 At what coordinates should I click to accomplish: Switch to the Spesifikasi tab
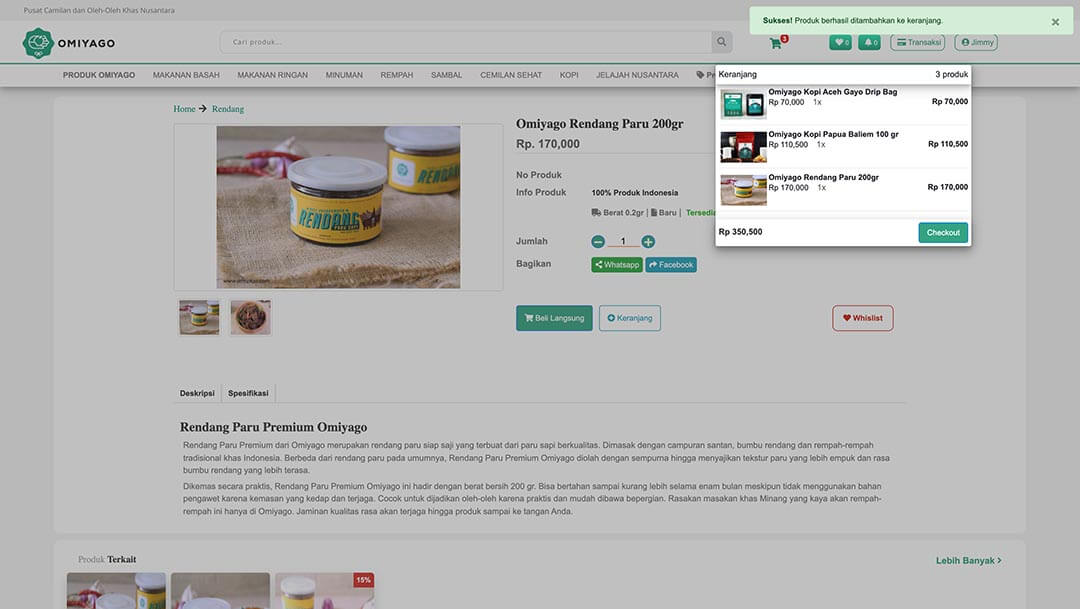point(248,393)
